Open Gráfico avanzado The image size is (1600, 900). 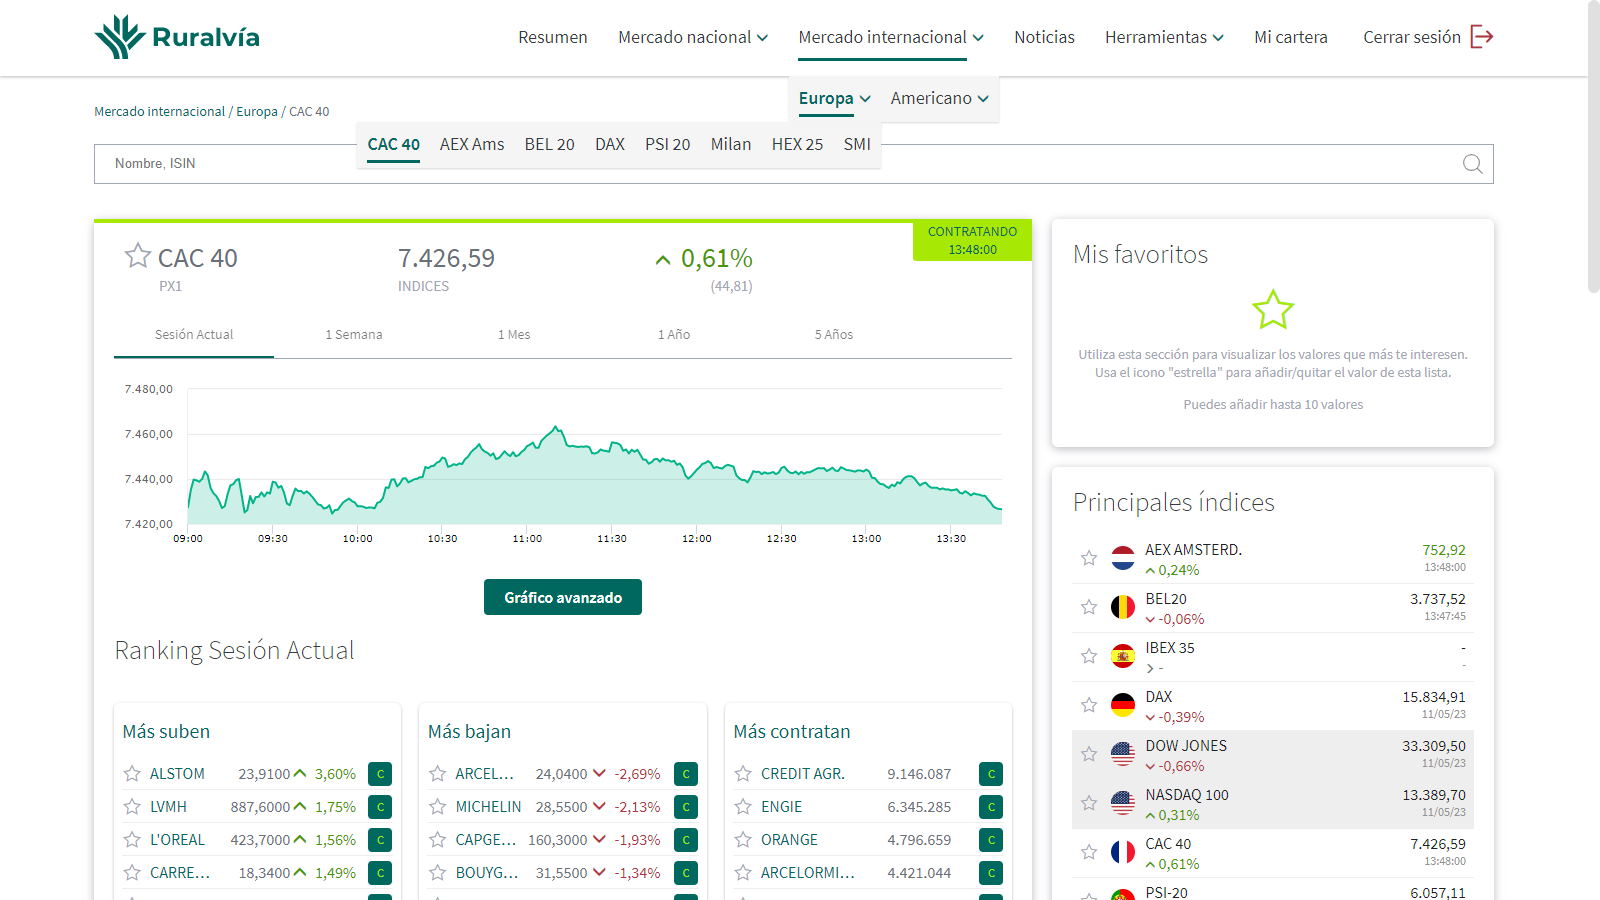(563, 597)
